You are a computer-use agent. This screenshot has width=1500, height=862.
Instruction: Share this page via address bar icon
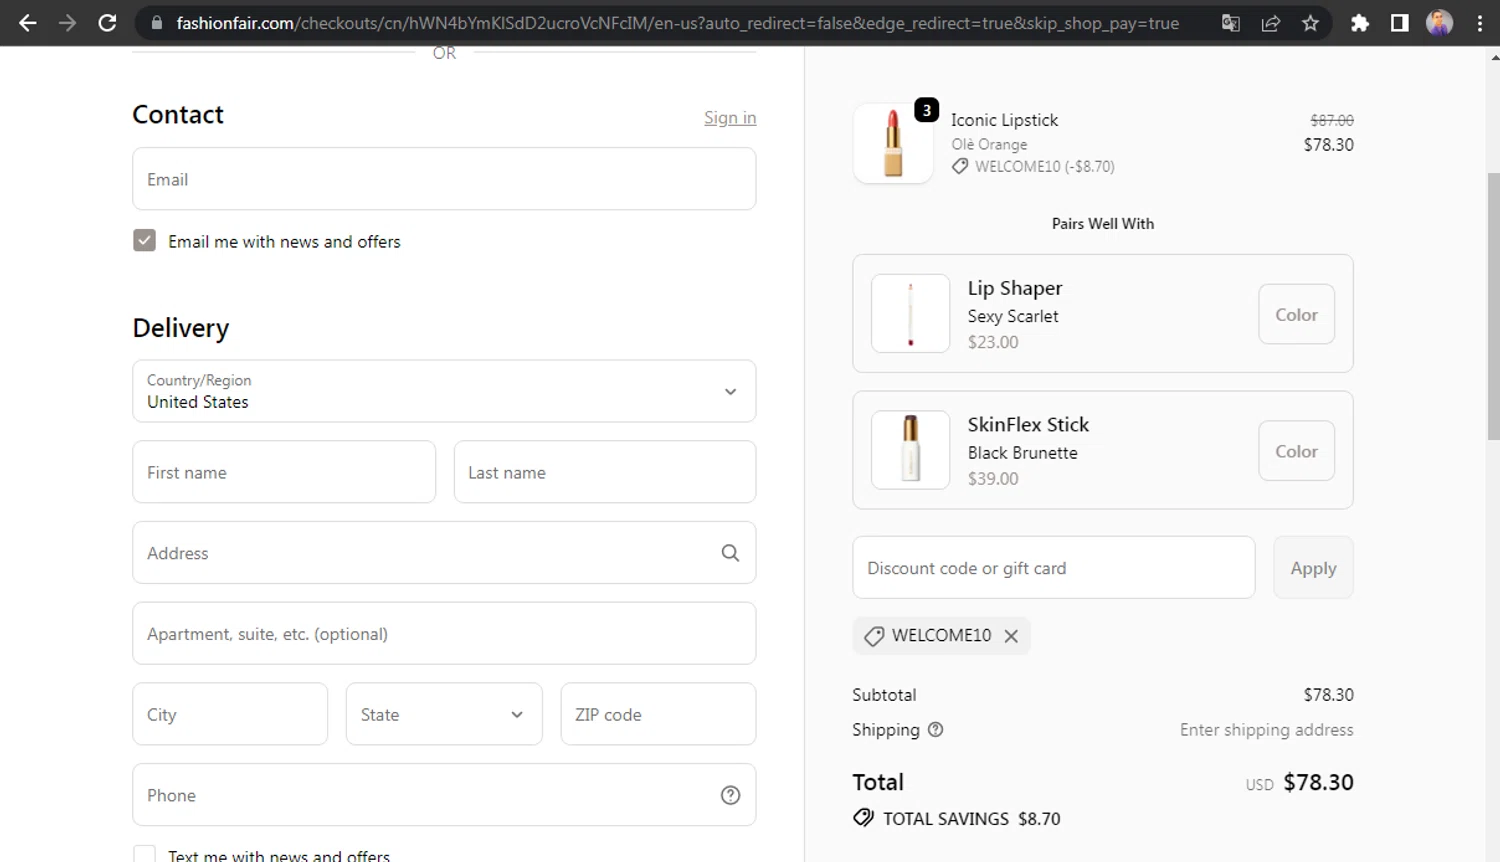pyautogui.click(x=1271, y=23)
